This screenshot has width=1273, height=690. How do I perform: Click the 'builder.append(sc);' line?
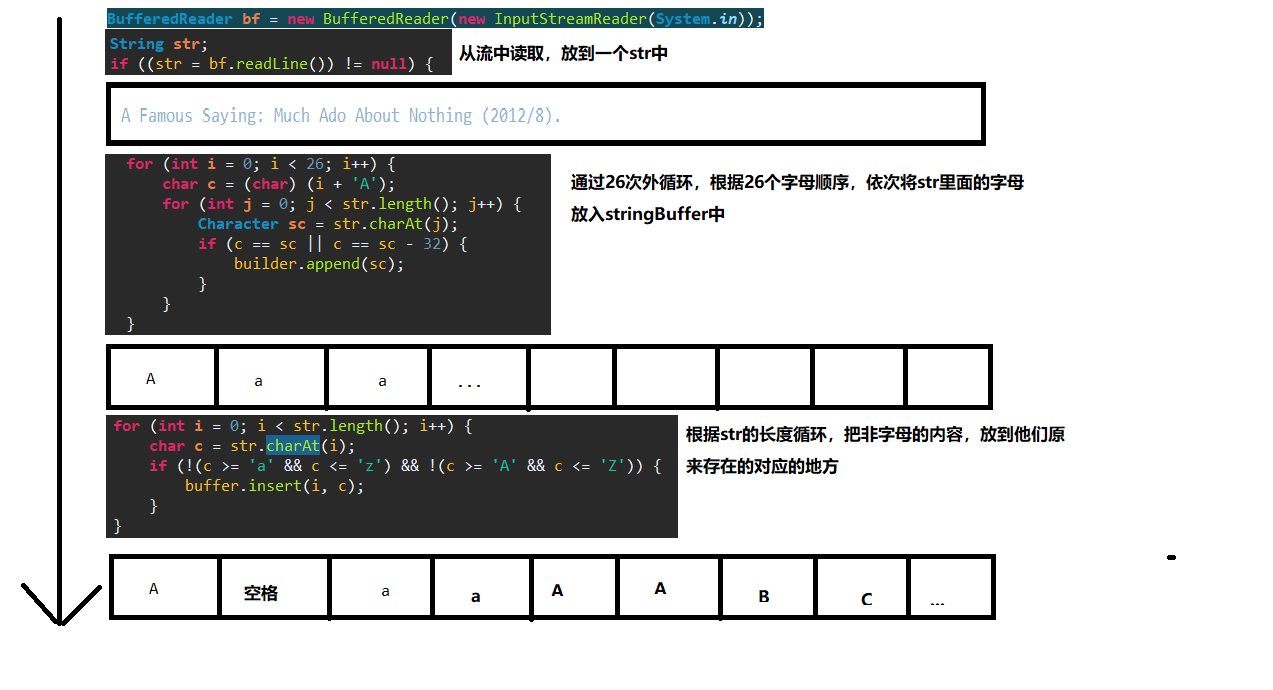point(318,264)
